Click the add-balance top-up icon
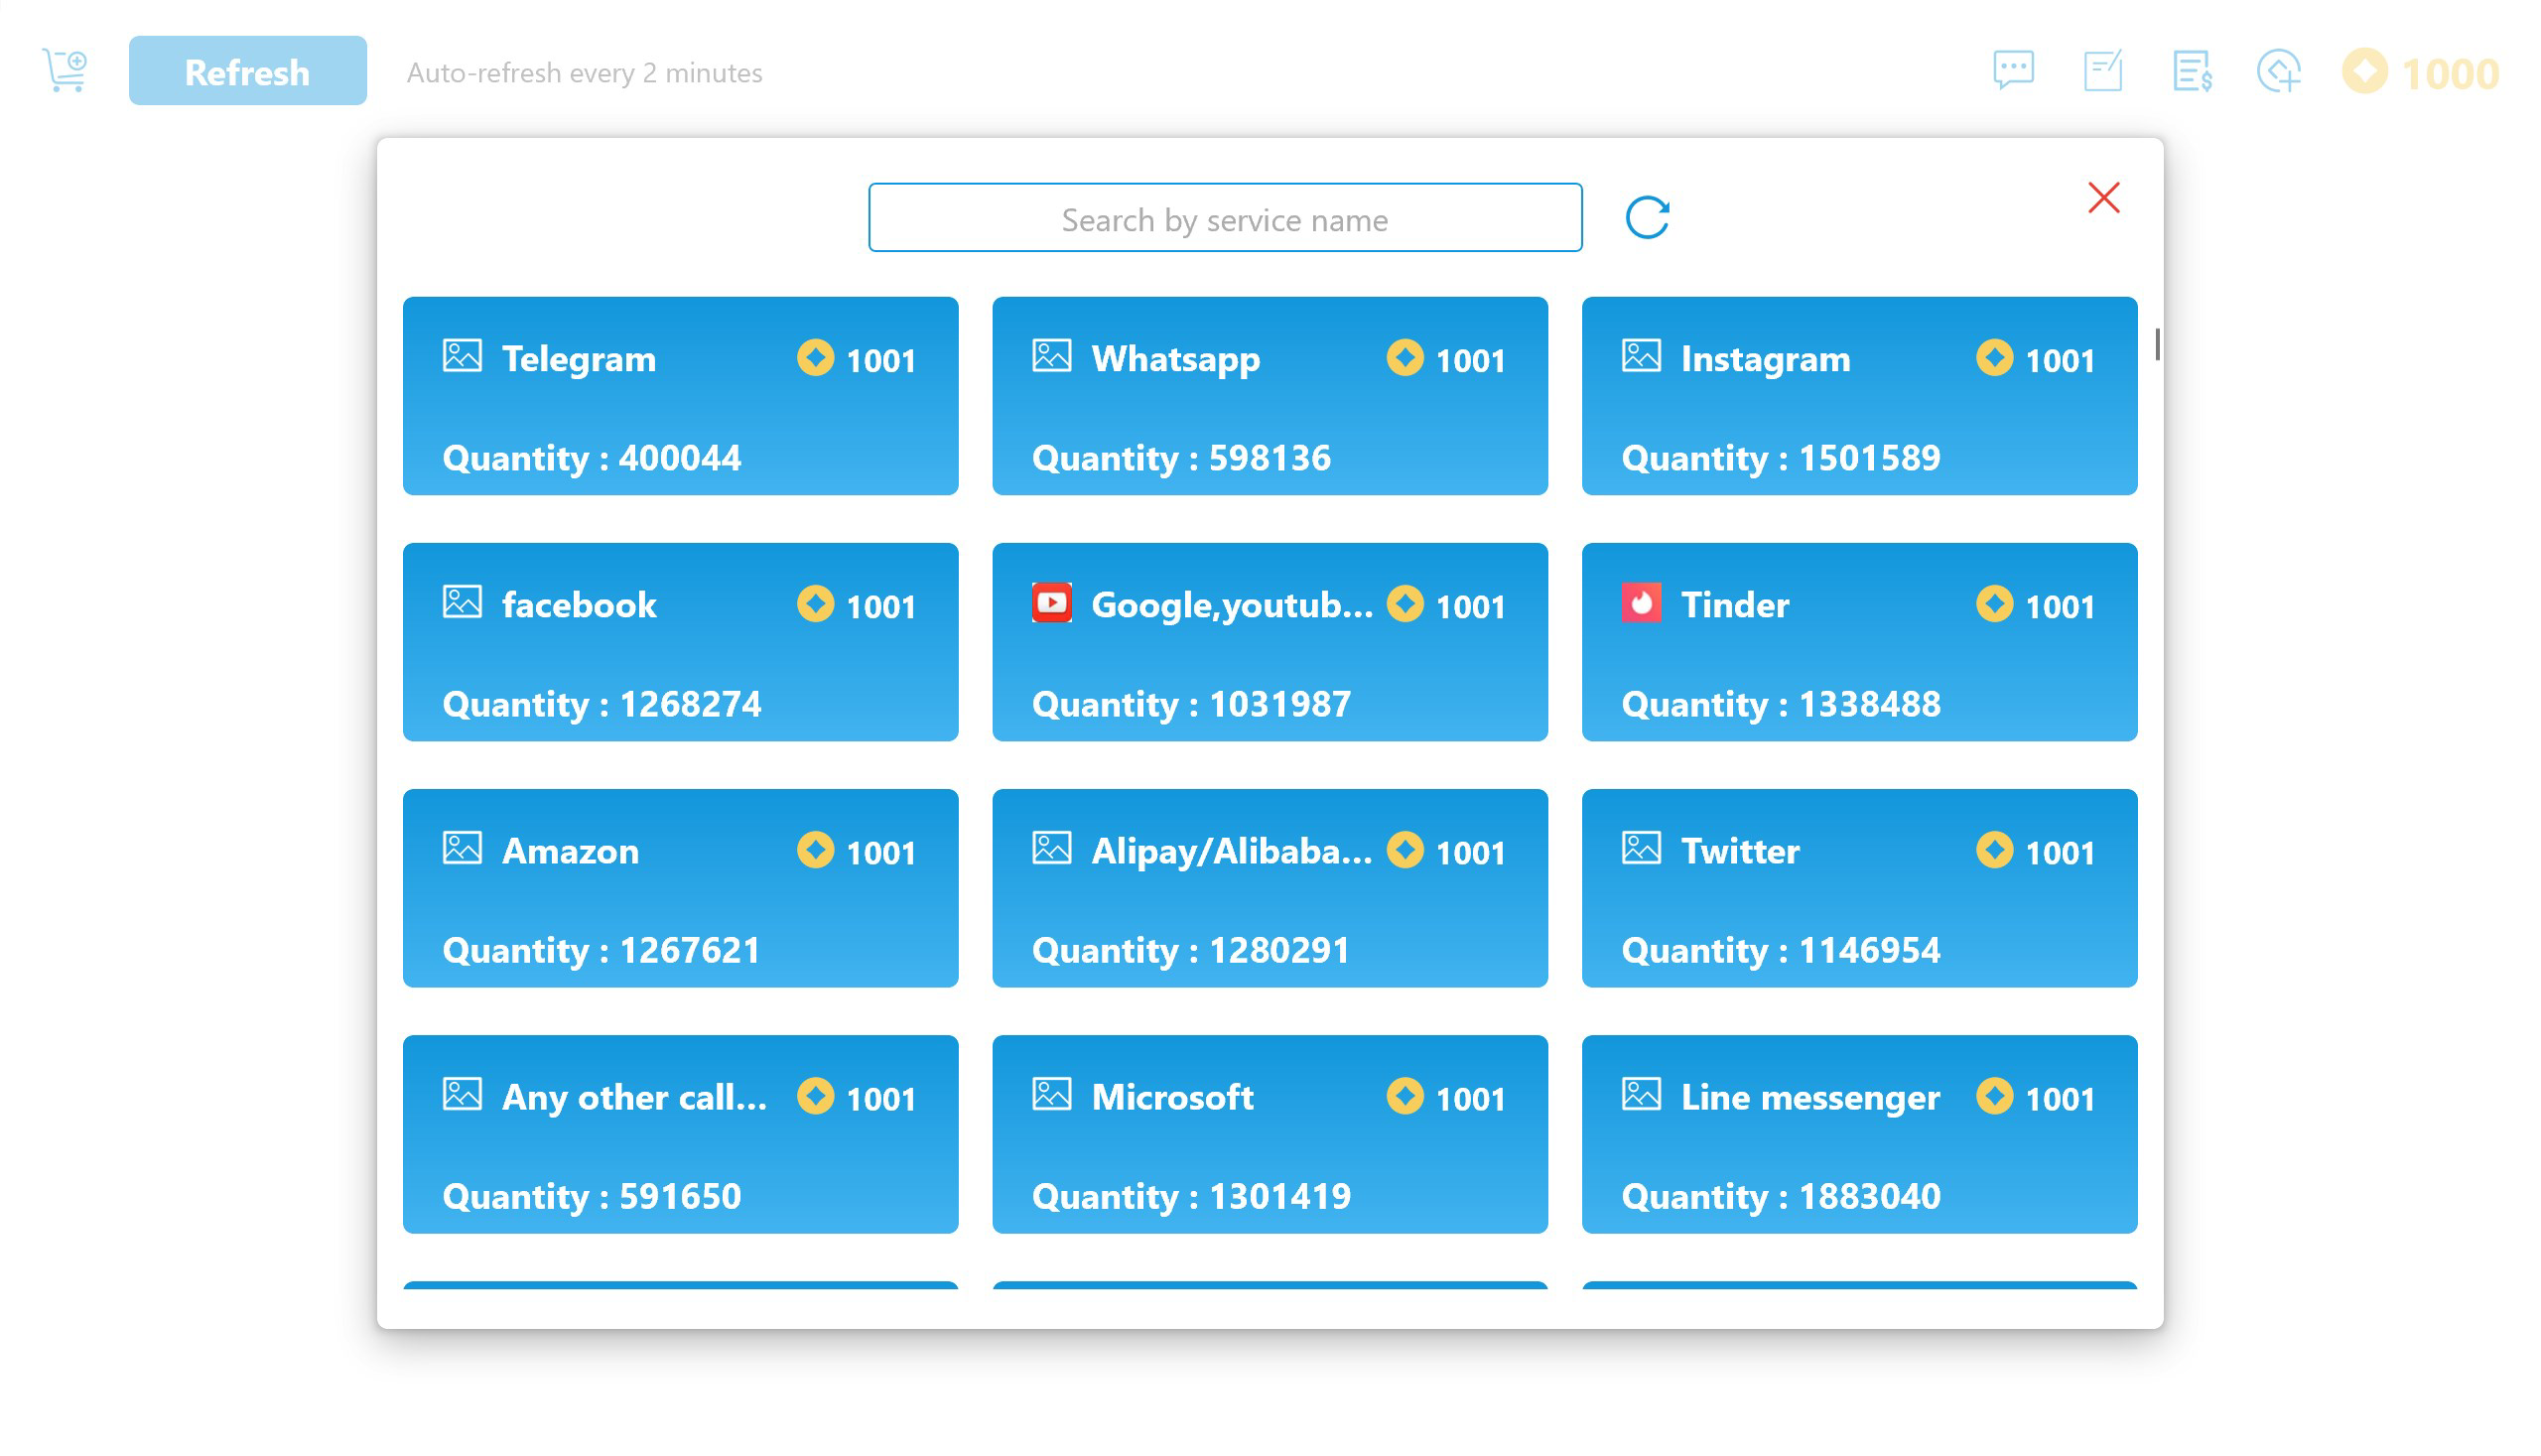Viewport: 2541px width, 1456px height. pyautogui.click(x=2280, y=70)
